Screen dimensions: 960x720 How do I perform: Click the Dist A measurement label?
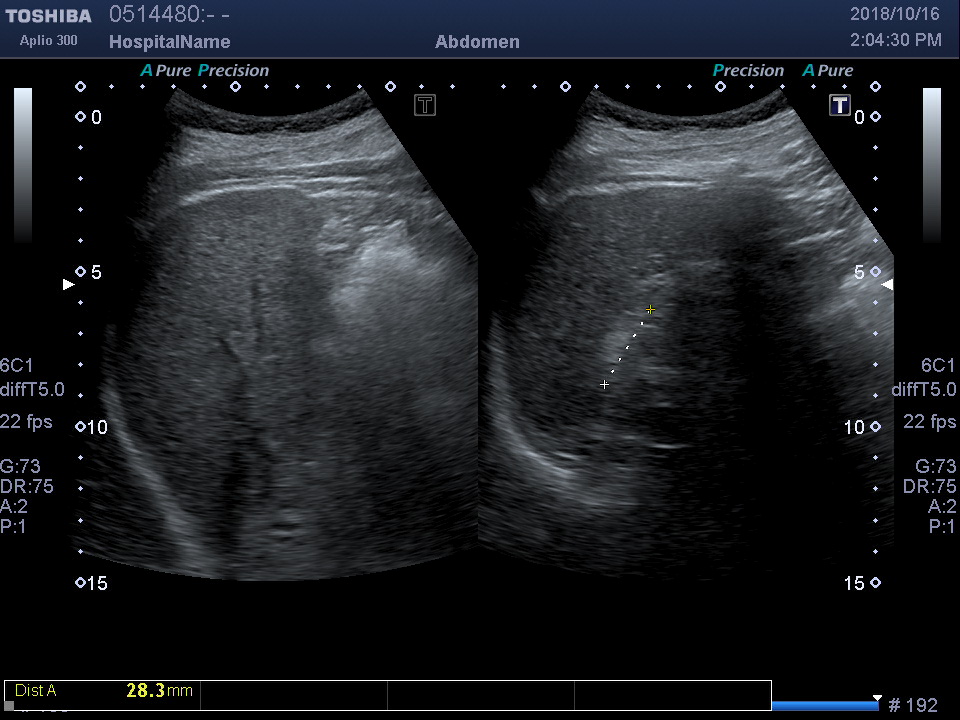click(36, 691)
